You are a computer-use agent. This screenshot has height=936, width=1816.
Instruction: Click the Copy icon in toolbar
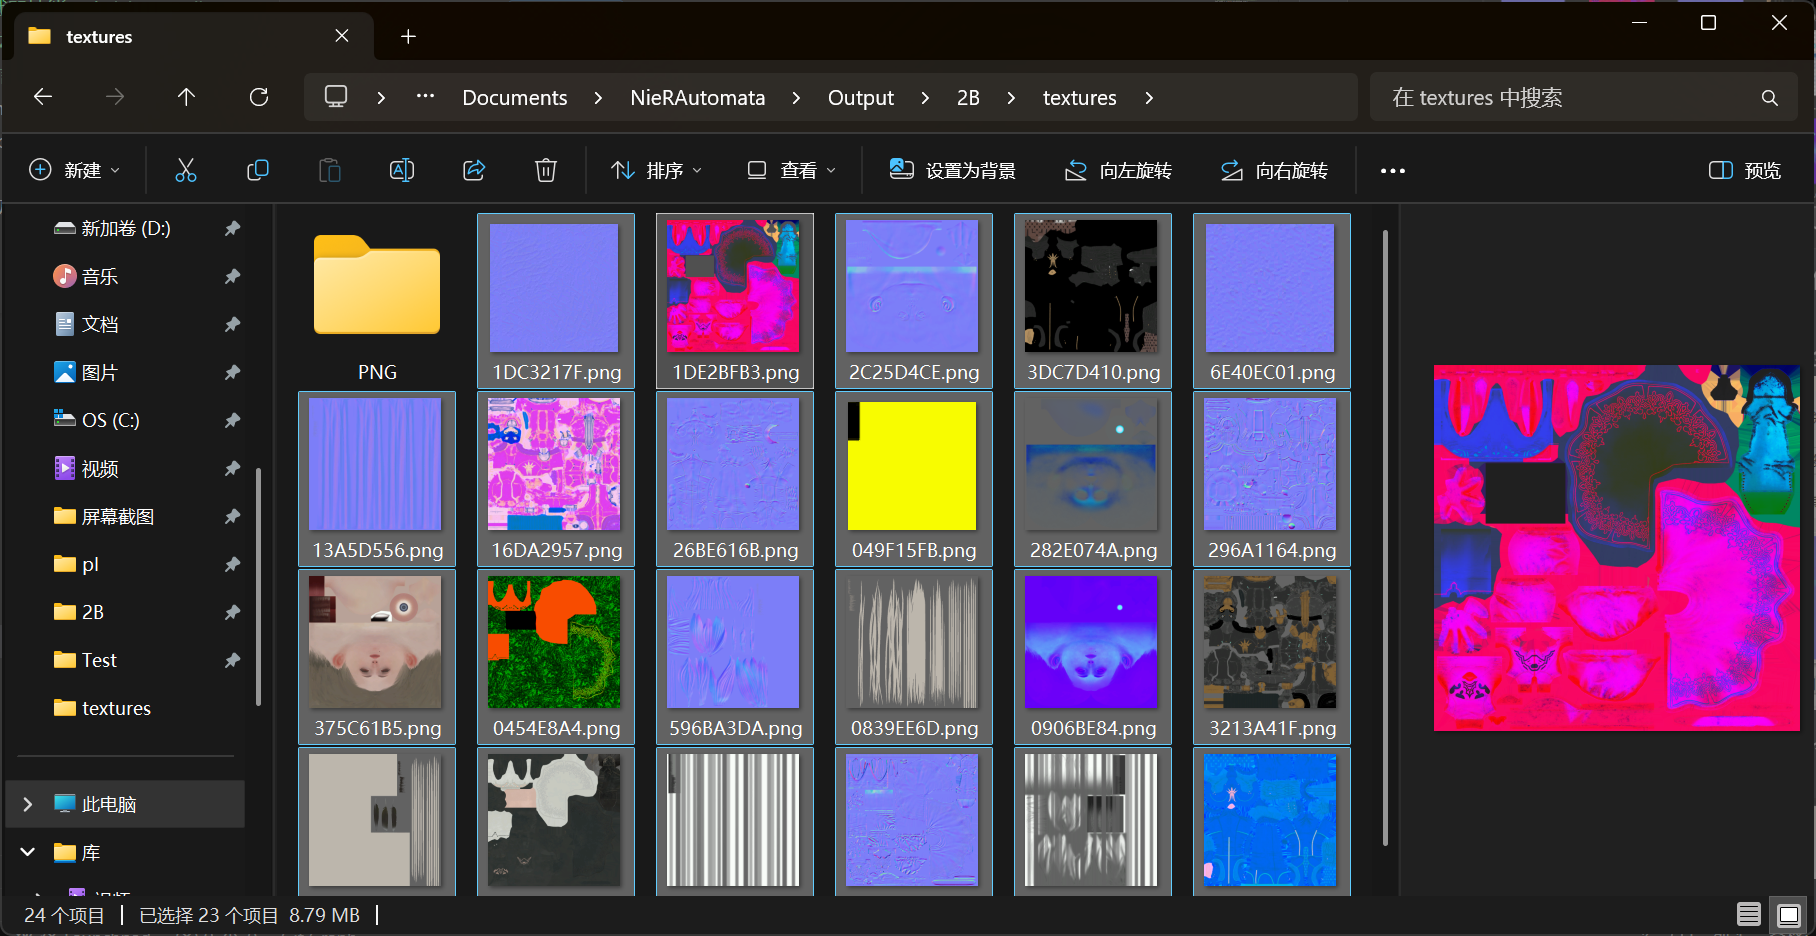pos(258,170)
